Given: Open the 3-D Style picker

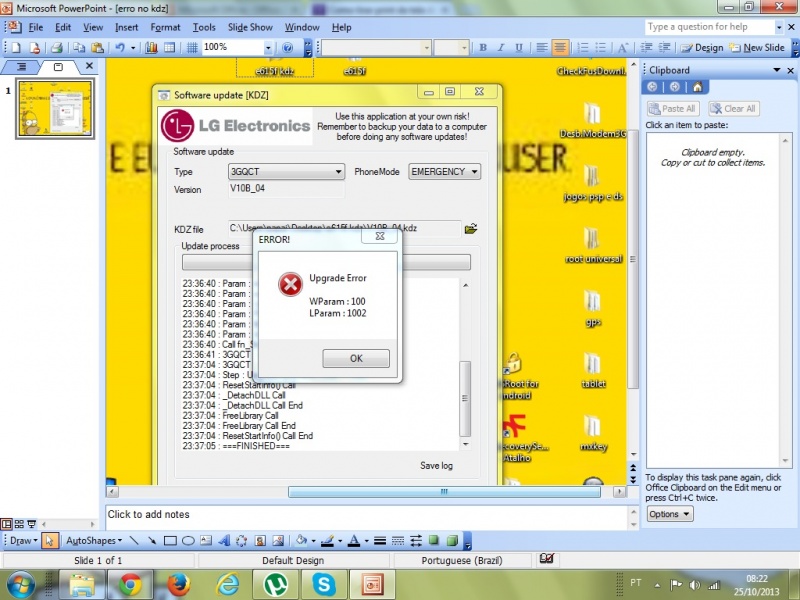Looking at the screenshot, I should pos(452,540).
